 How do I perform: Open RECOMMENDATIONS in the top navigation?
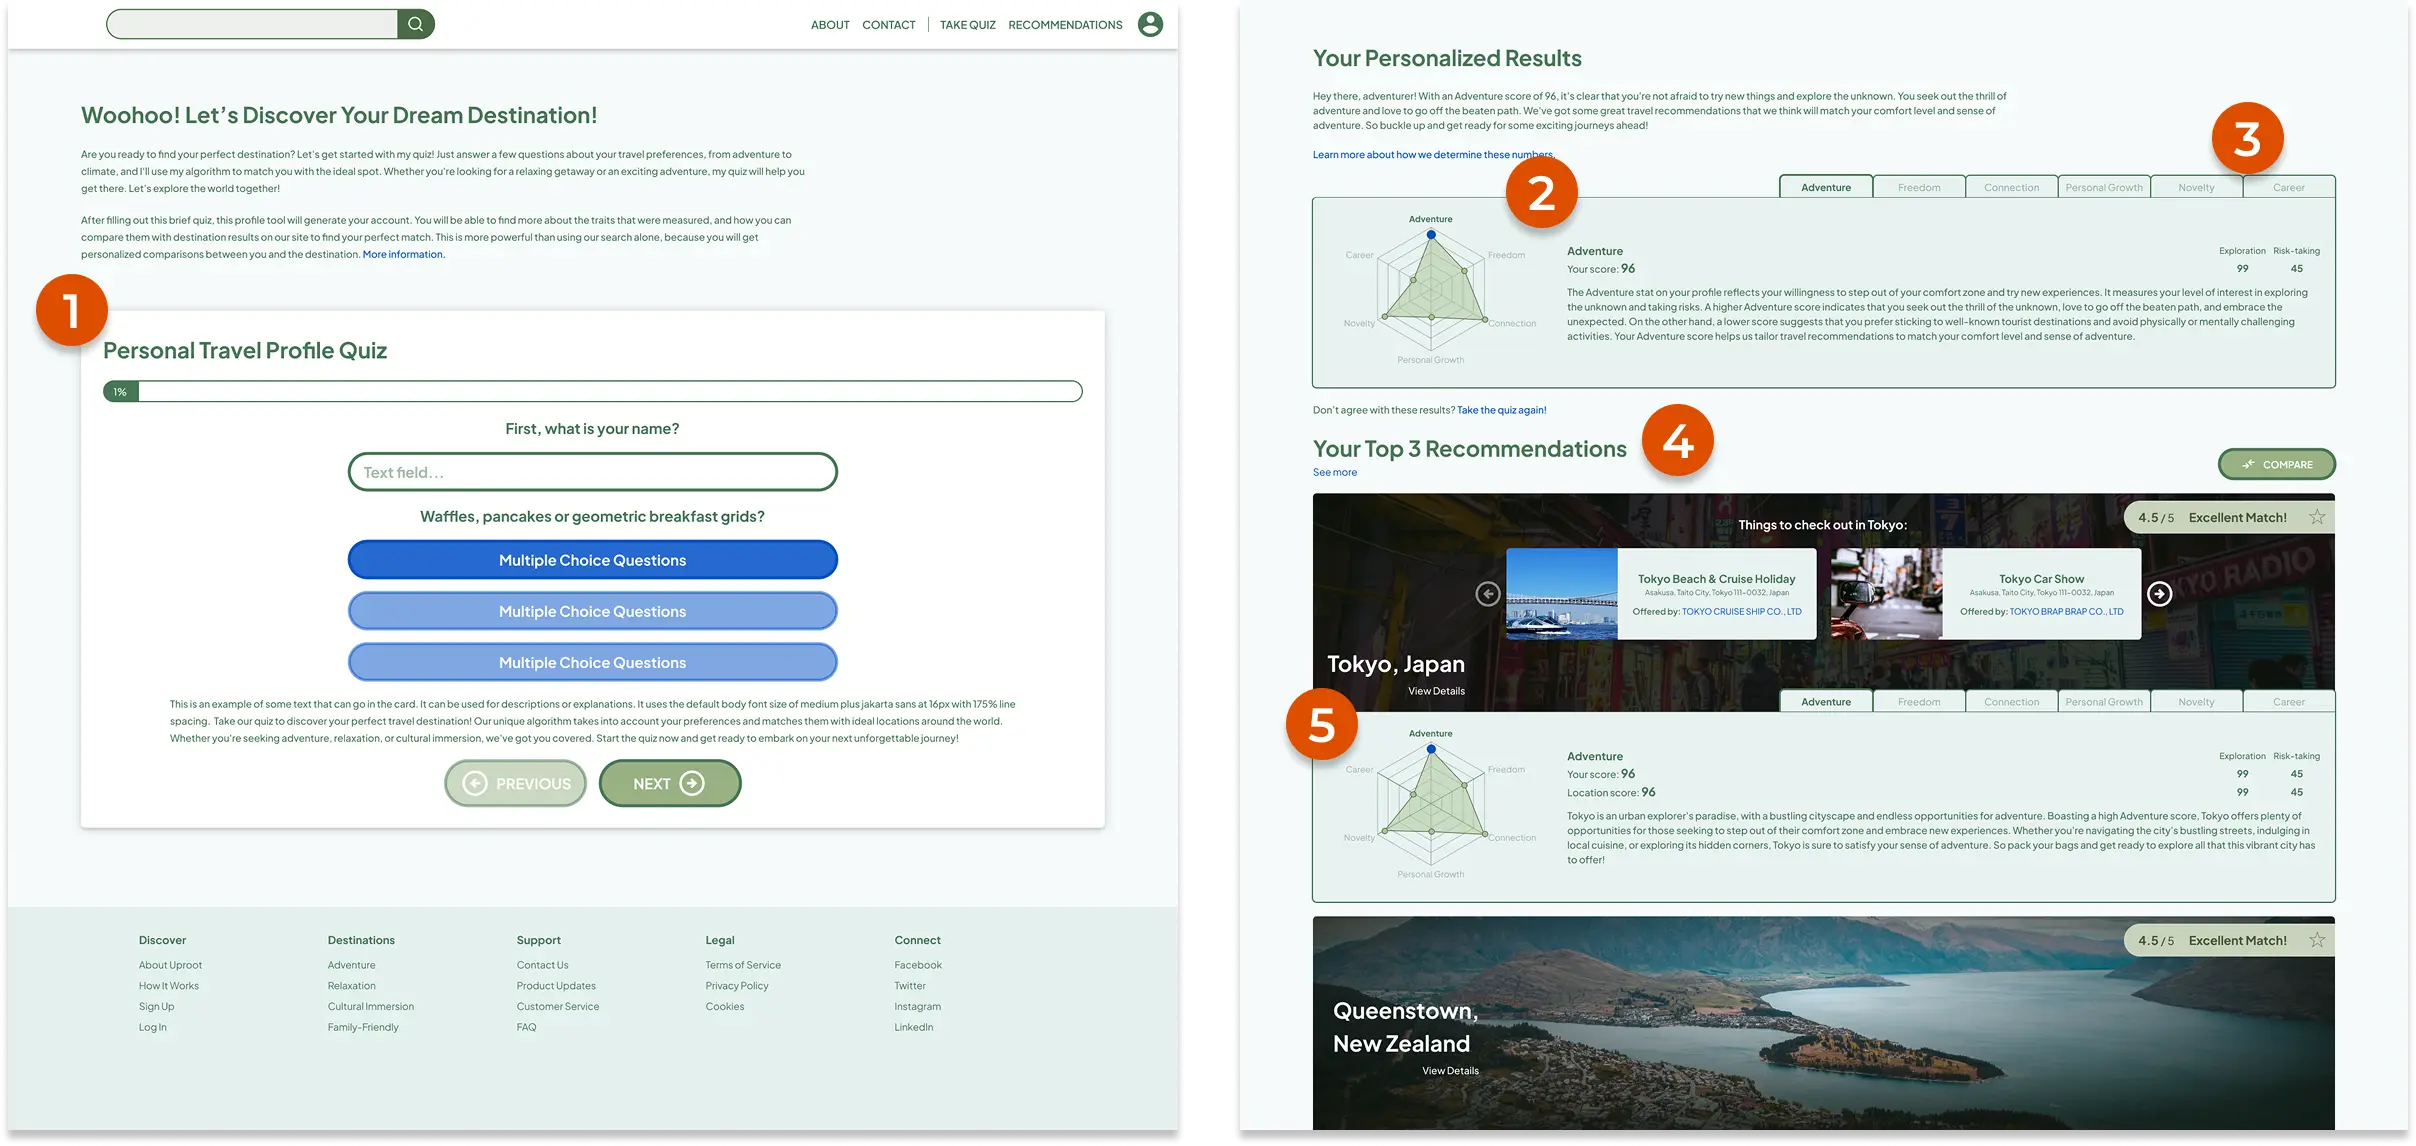point(1065,25)
